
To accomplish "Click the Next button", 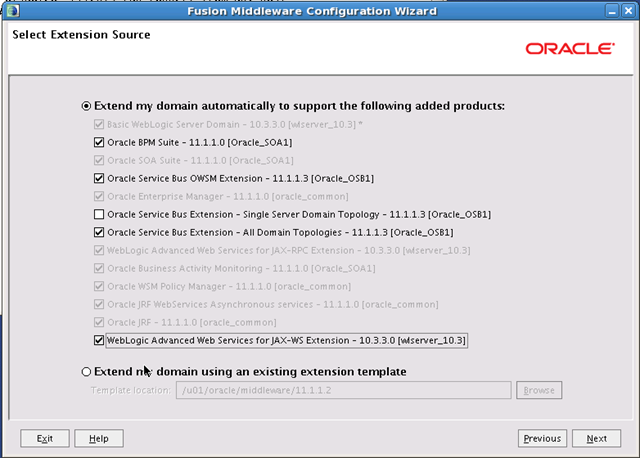I will [x=596, y=438].
